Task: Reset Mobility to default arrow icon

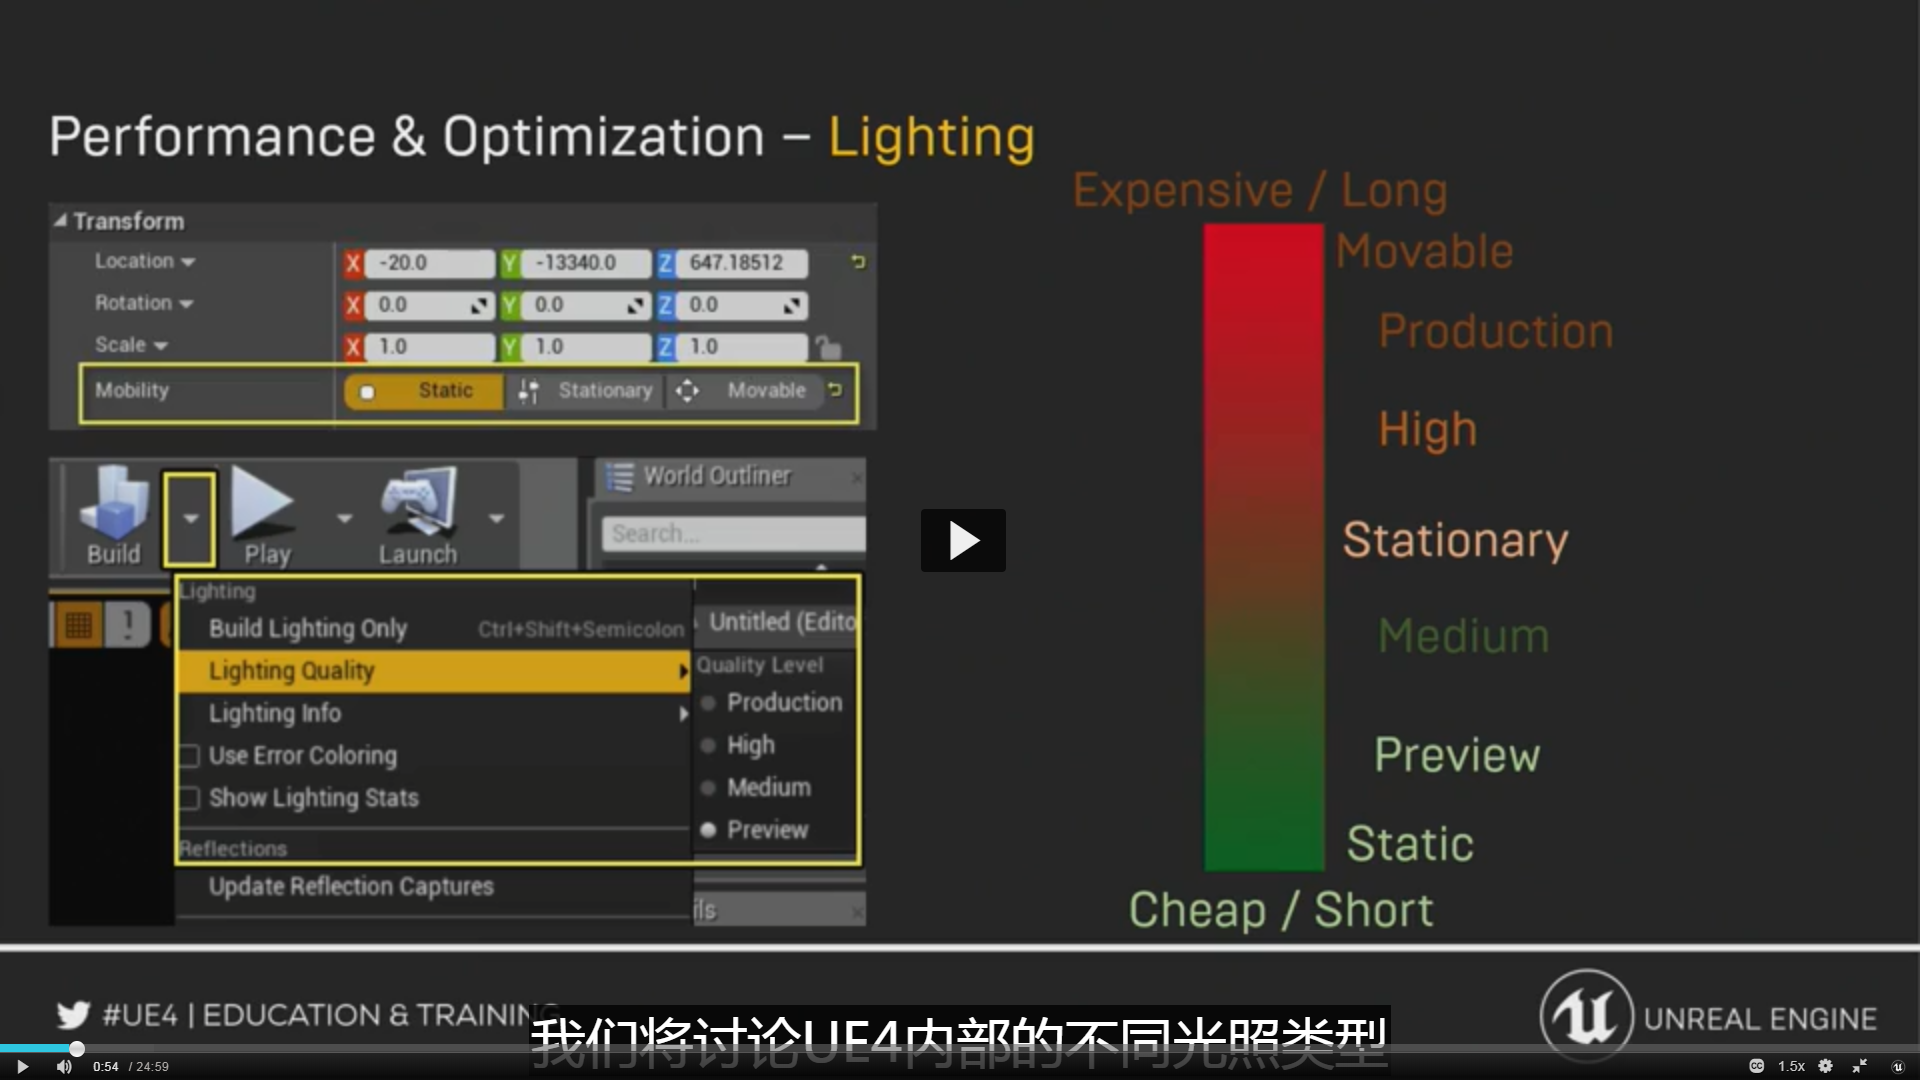Action: pyautogui.click(x=835, y=390)
